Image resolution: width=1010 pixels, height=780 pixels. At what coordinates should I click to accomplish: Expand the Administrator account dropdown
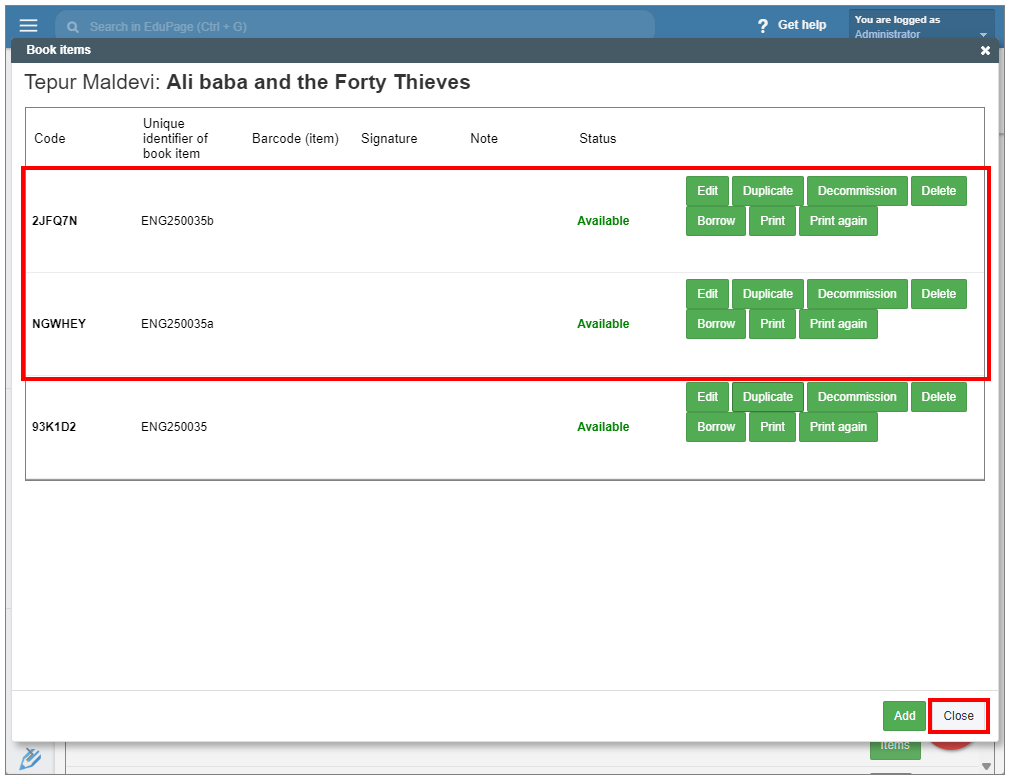(982, 35)
